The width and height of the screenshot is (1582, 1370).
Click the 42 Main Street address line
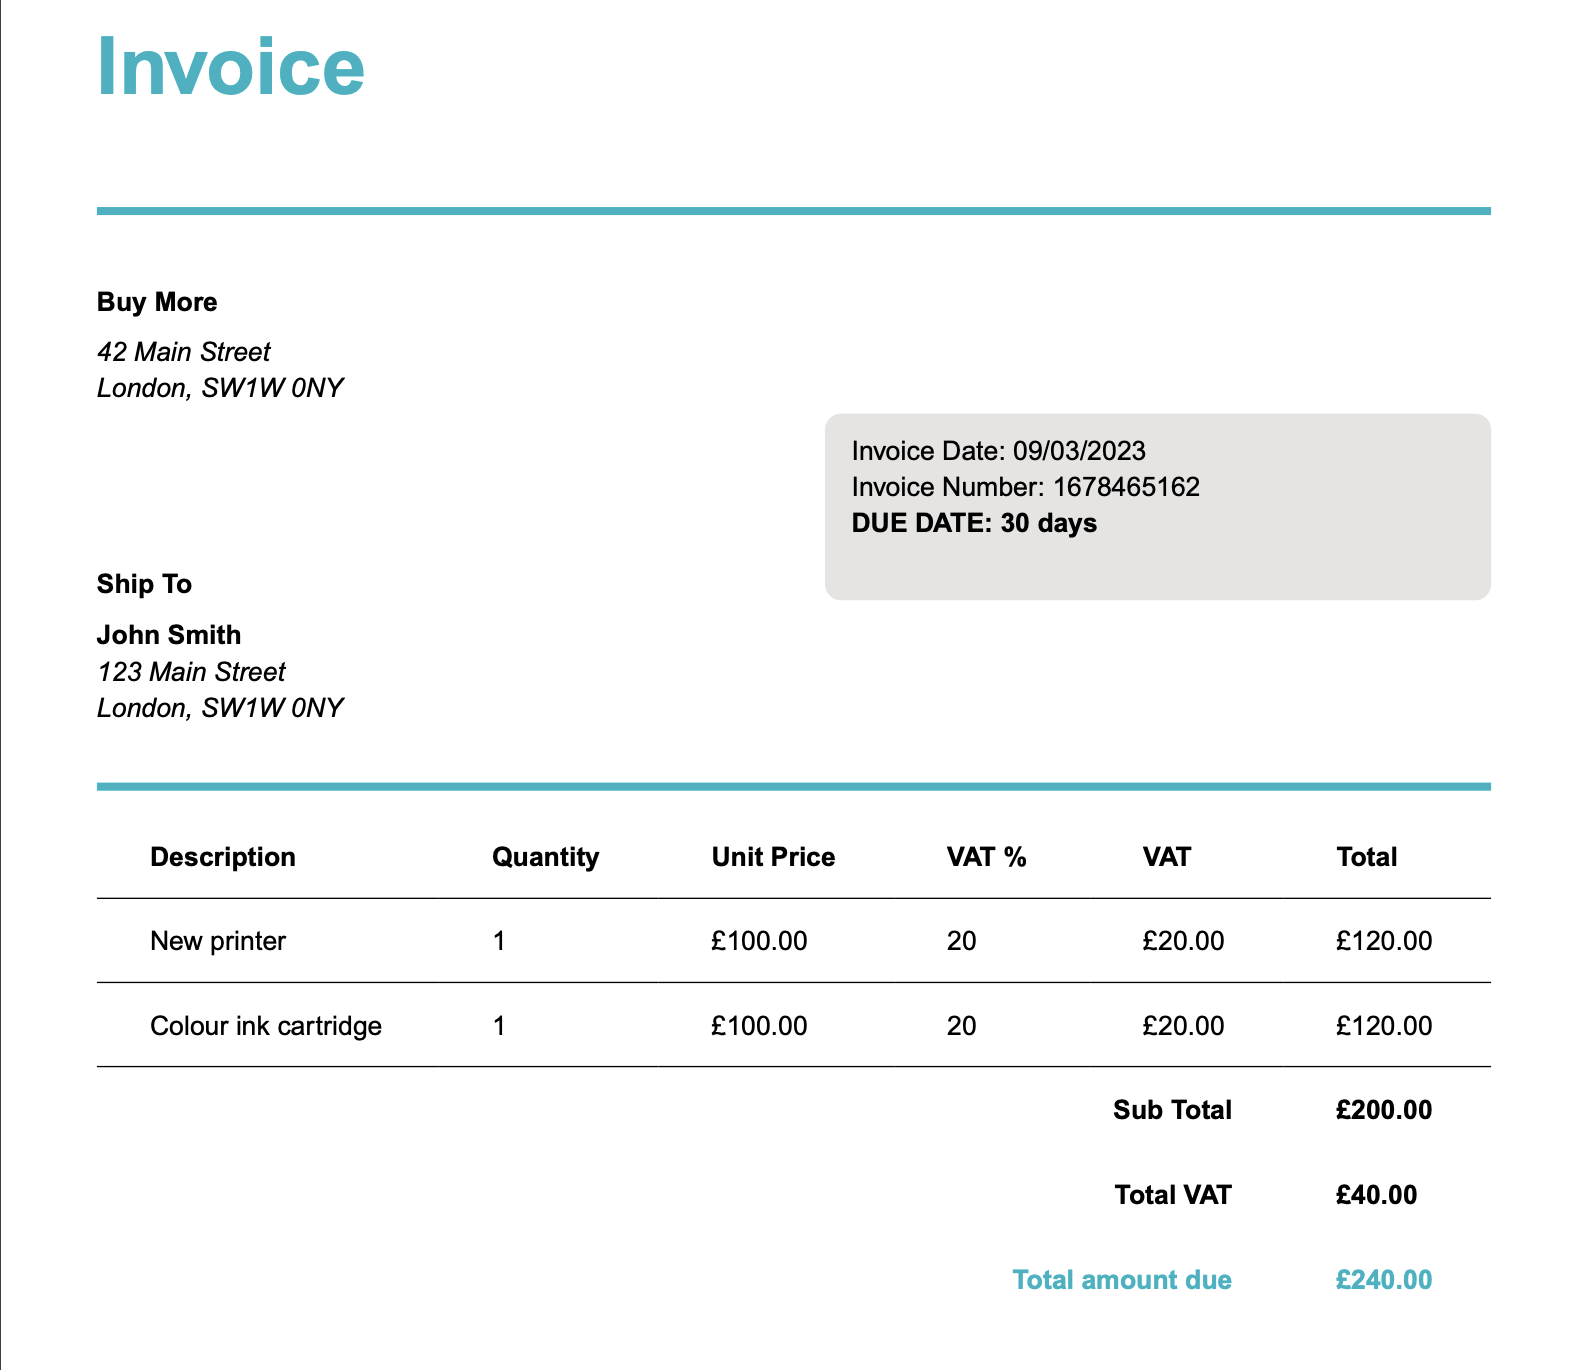(184, 352)
